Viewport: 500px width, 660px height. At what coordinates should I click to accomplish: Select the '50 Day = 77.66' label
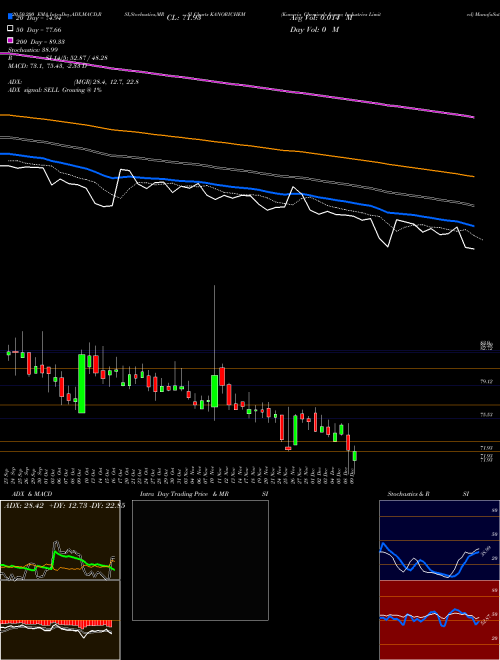[39, 30]
